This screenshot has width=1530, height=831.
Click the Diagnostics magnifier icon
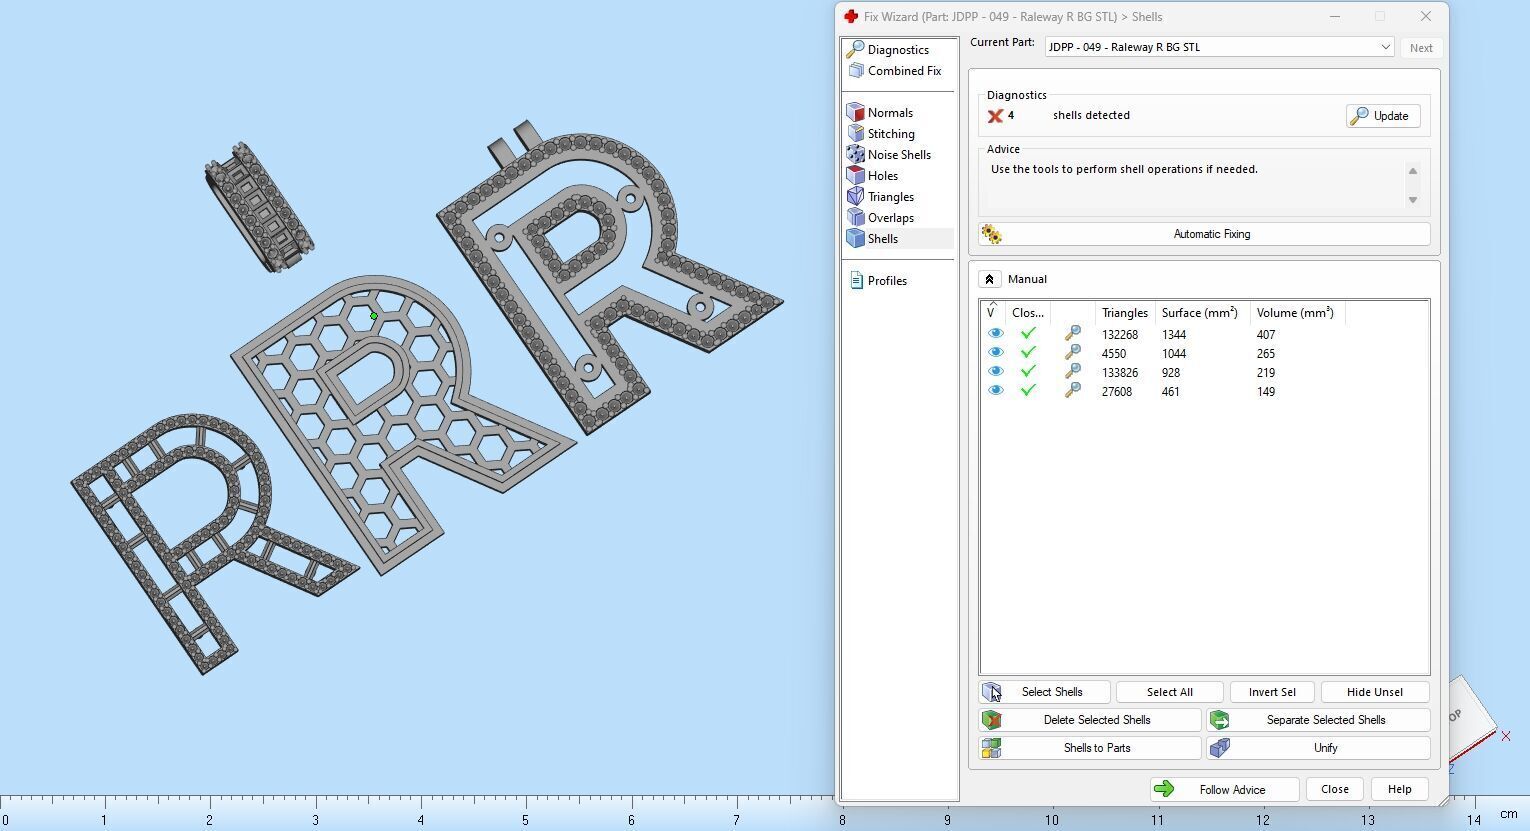(x=855, y=49)
